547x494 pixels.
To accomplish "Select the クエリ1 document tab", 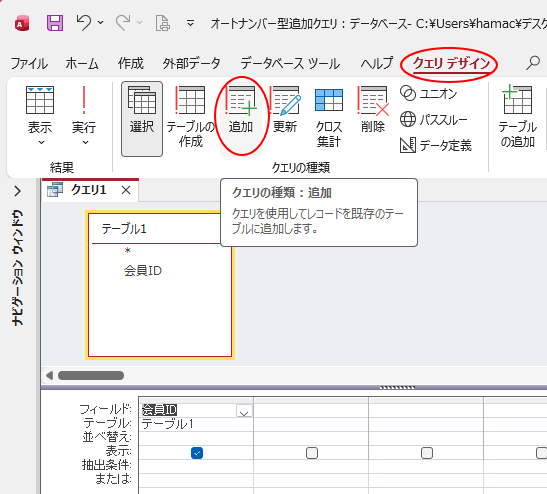I will point(89,190).
